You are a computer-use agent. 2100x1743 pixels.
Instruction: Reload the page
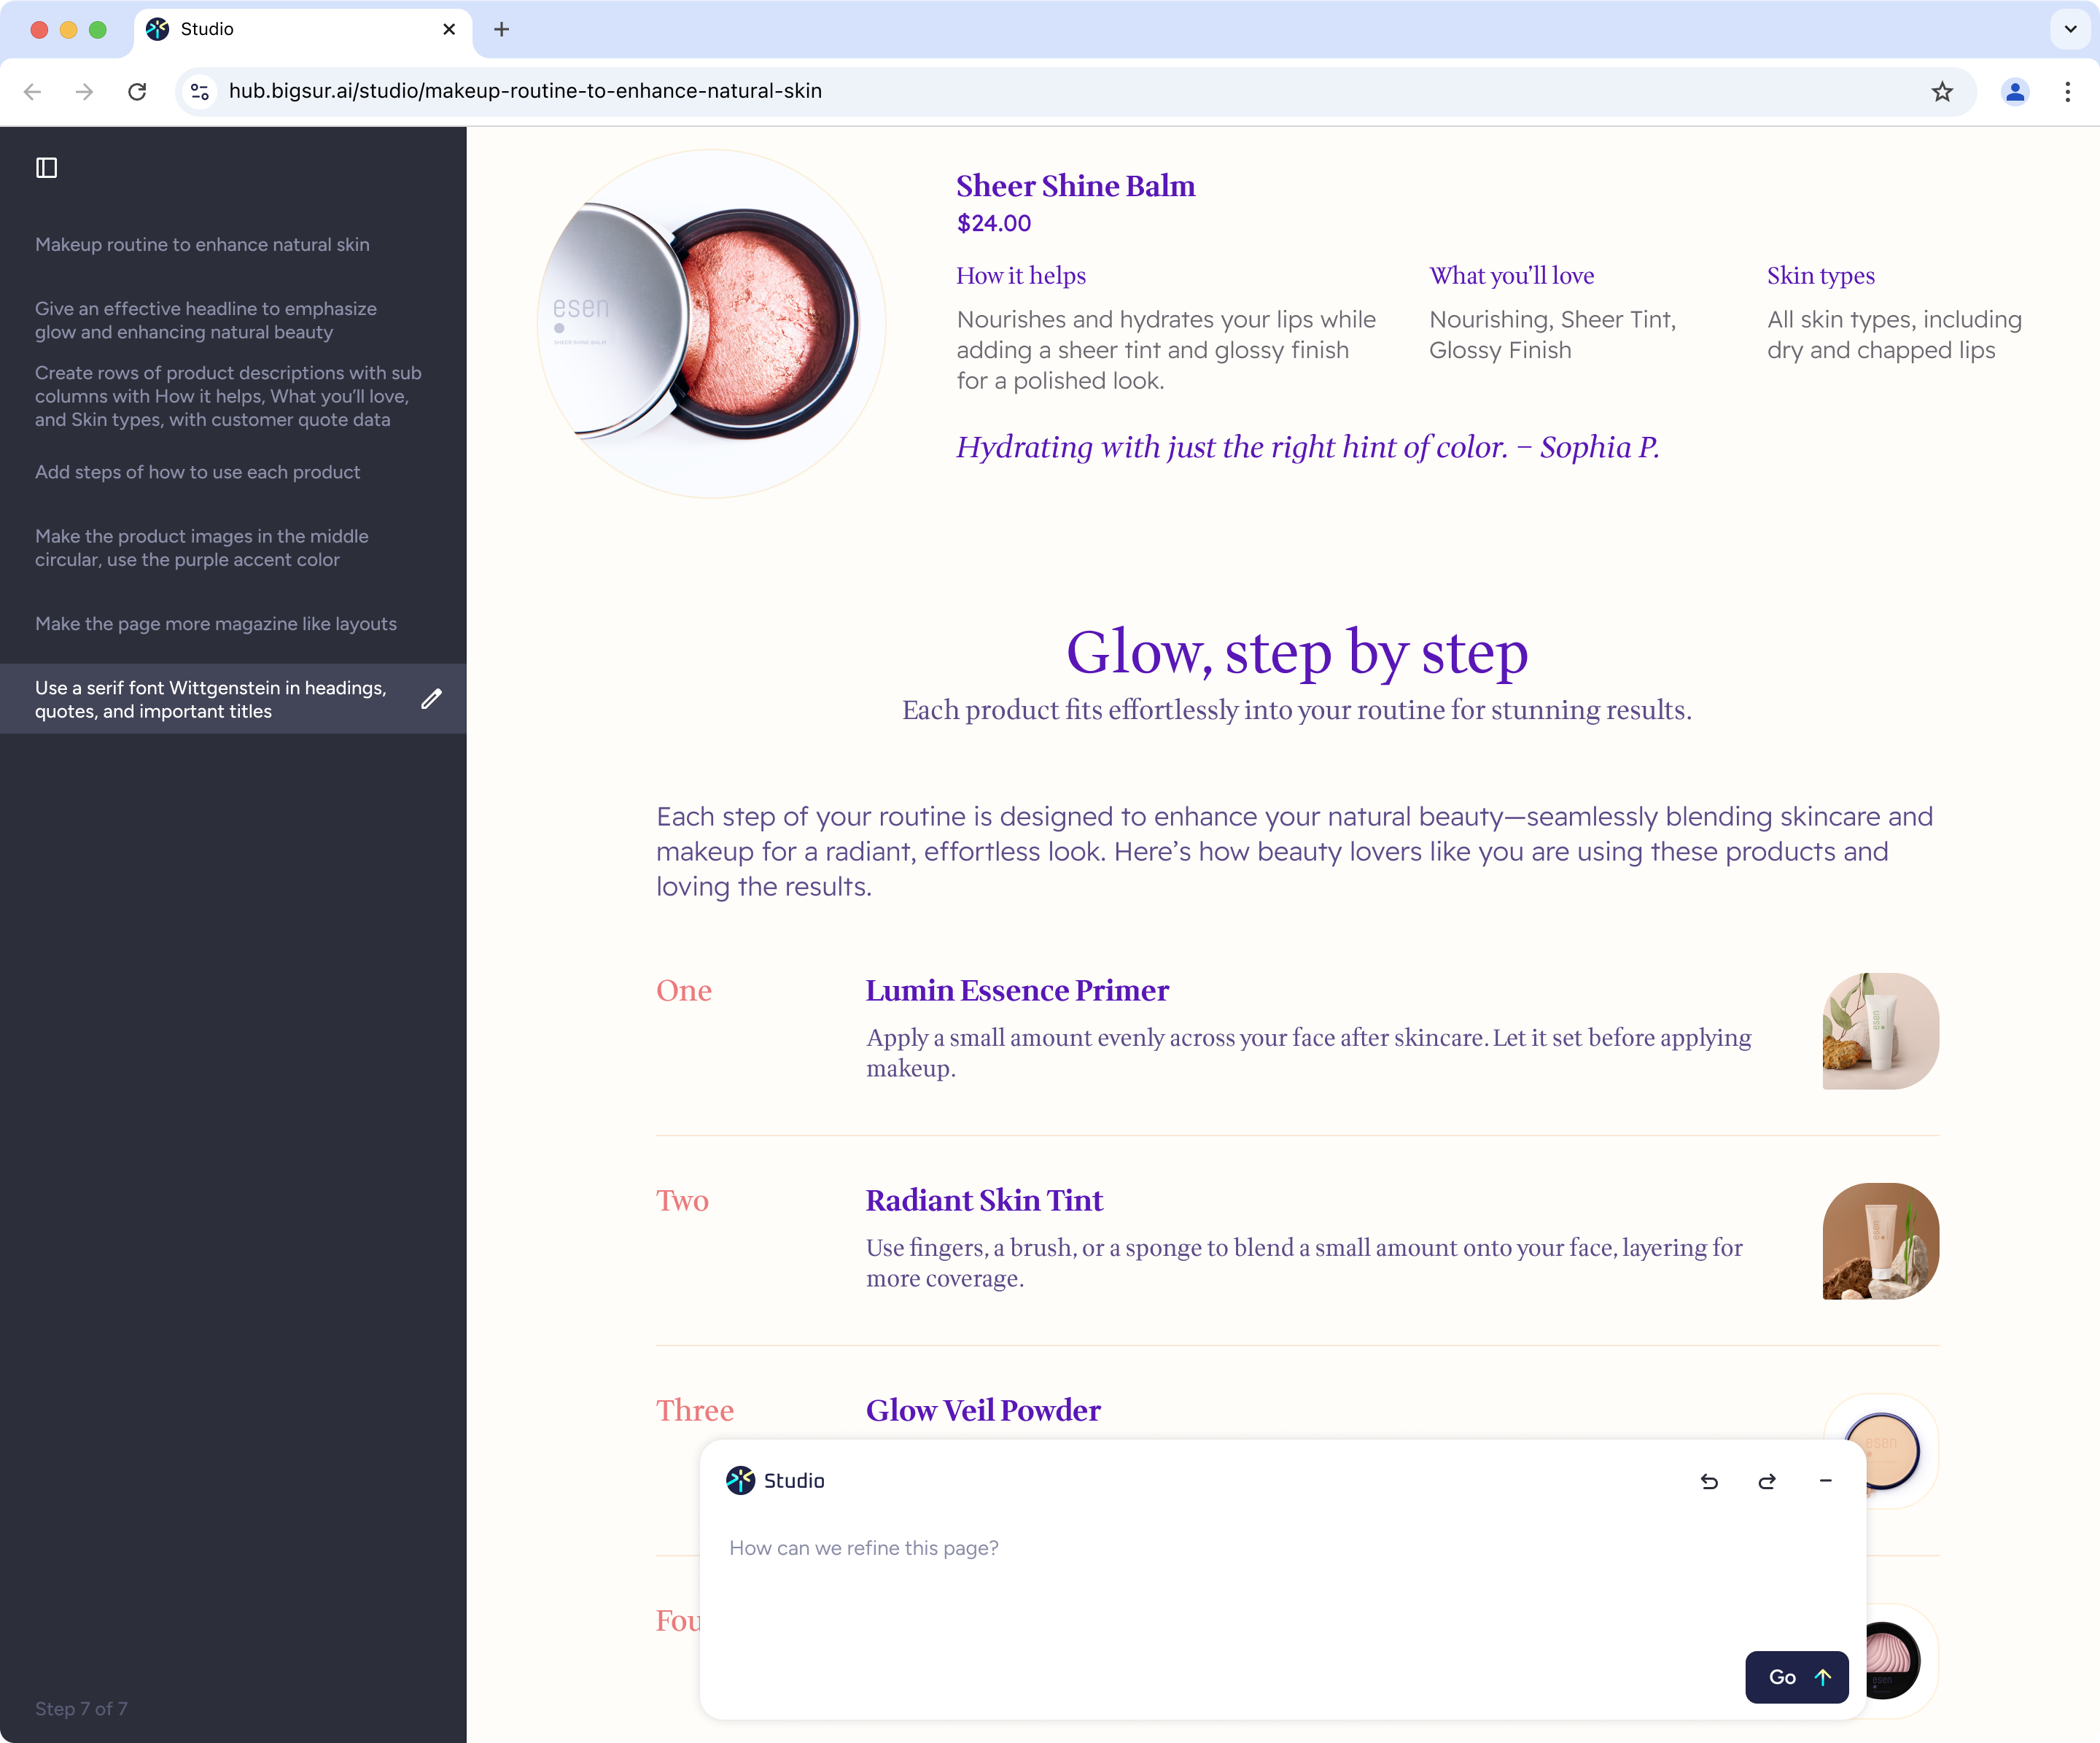click(137, 92)
